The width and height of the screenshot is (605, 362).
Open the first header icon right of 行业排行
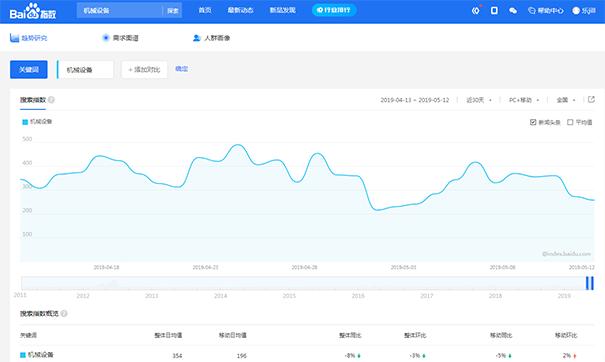[476, 10]
